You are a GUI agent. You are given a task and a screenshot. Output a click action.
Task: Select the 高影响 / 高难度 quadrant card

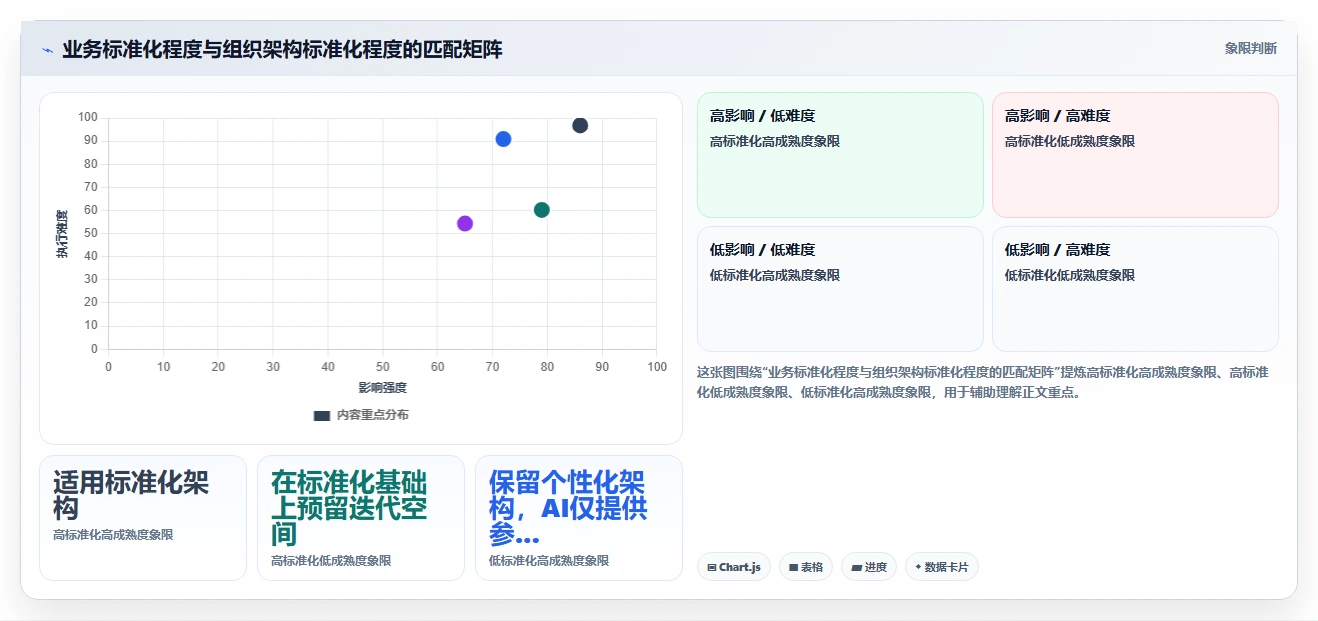[x=1135, y=155]
